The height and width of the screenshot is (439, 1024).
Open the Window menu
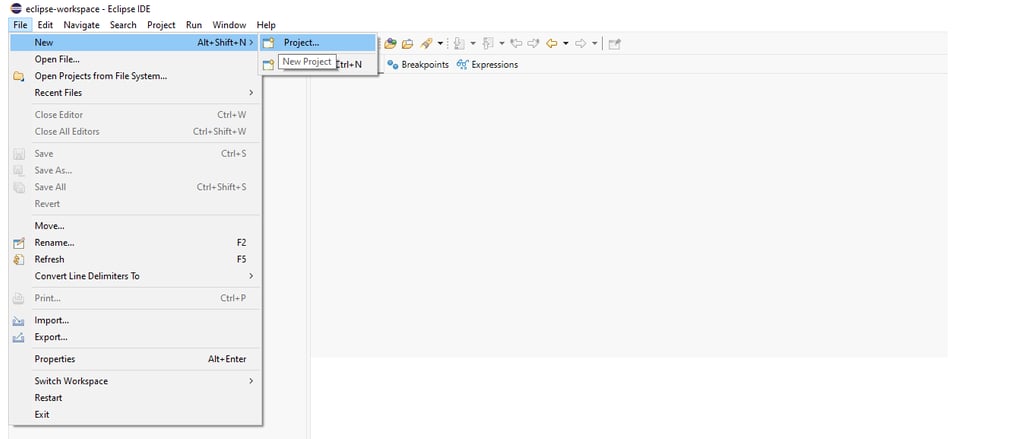[229, 25]
